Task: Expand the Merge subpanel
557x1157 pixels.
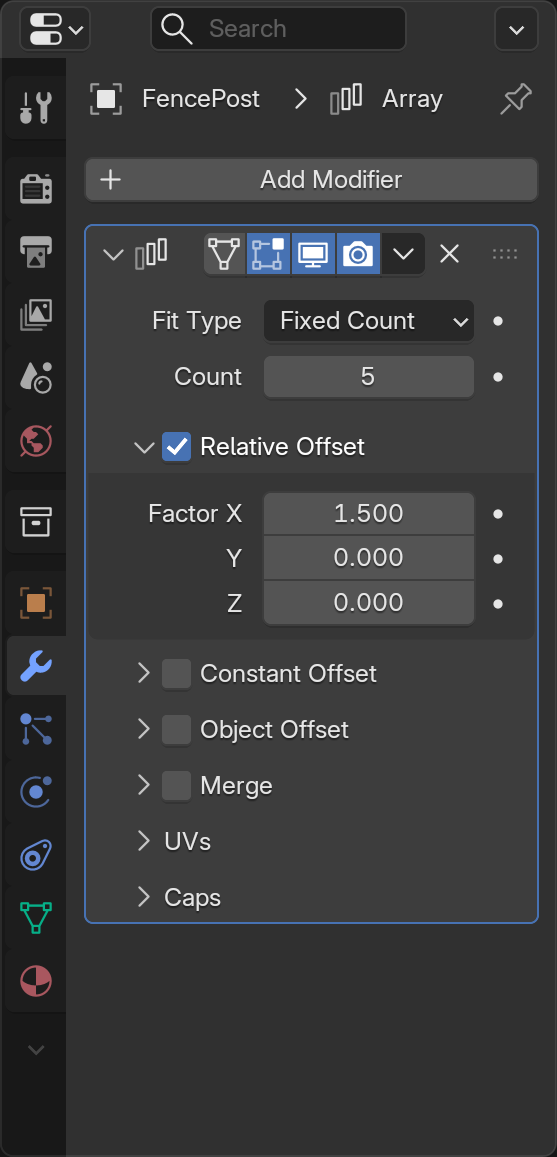Action: (x=144, y=785)
